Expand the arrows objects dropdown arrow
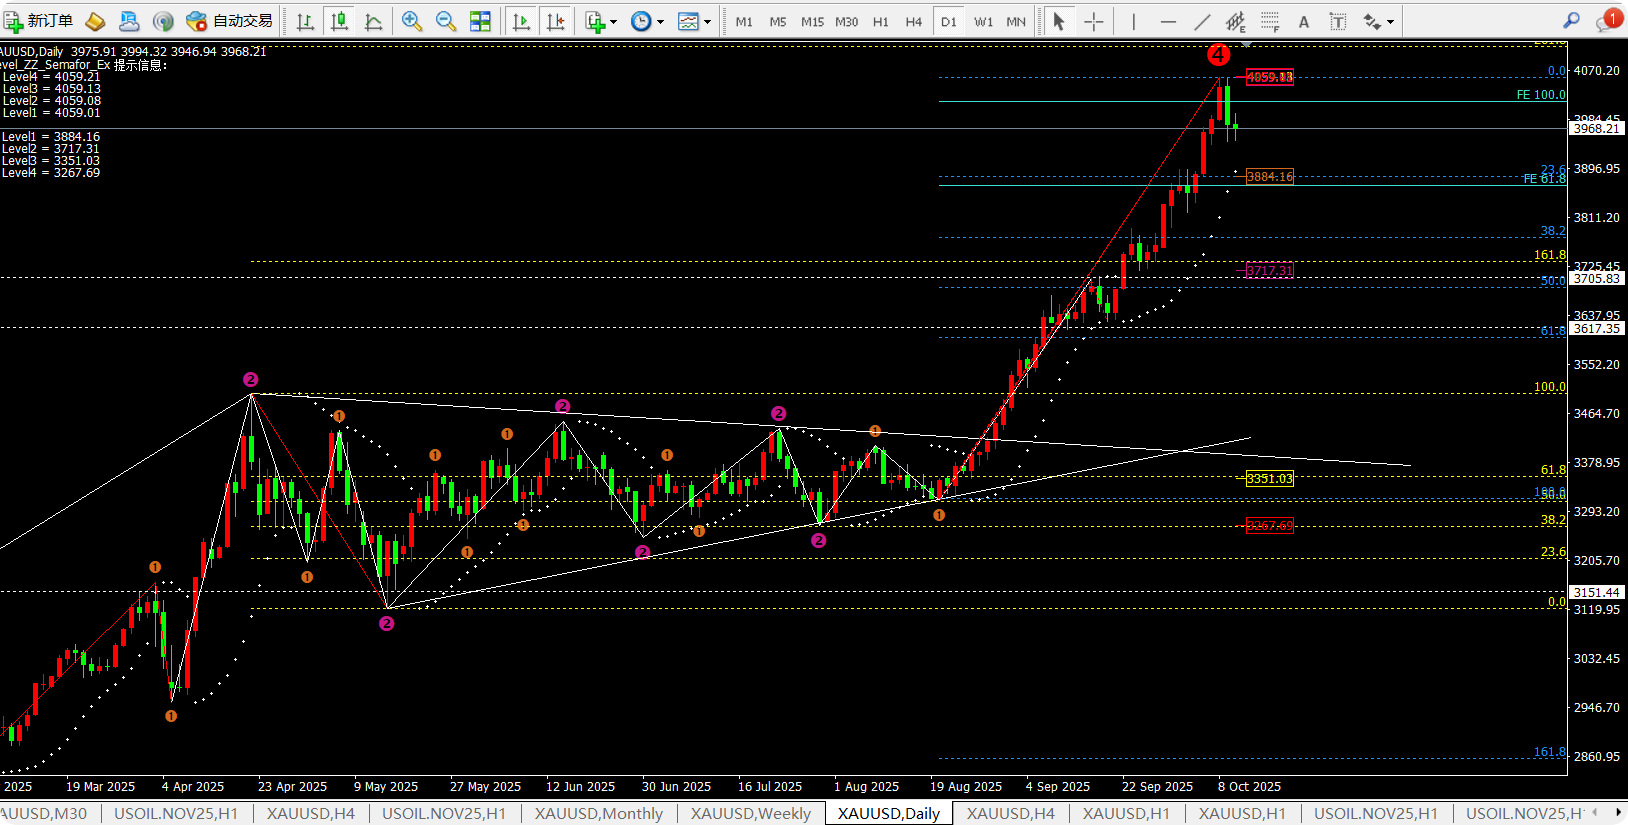 [x=1390, y=21]
